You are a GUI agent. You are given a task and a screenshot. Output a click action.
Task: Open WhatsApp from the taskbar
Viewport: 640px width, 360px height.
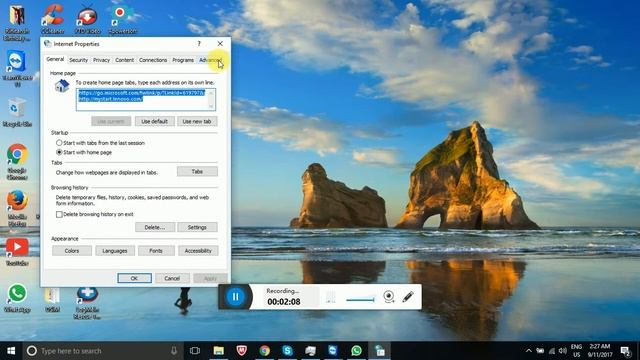click(356, 351)
